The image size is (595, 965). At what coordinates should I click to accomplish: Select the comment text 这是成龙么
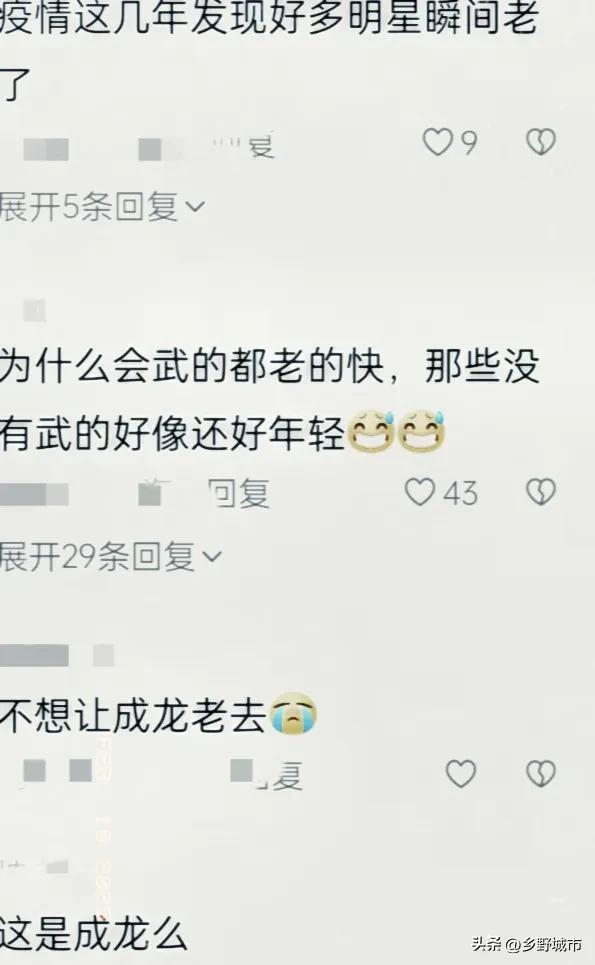point(94,934)
